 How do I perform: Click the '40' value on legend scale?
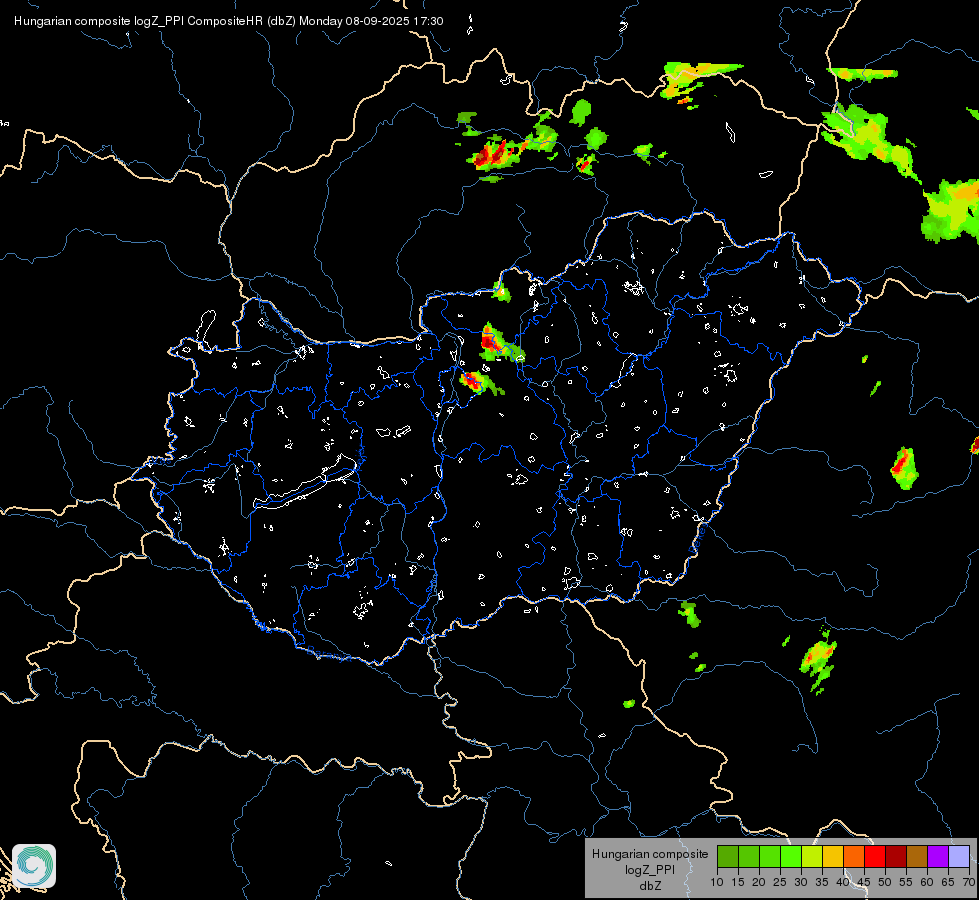point(843,883)
